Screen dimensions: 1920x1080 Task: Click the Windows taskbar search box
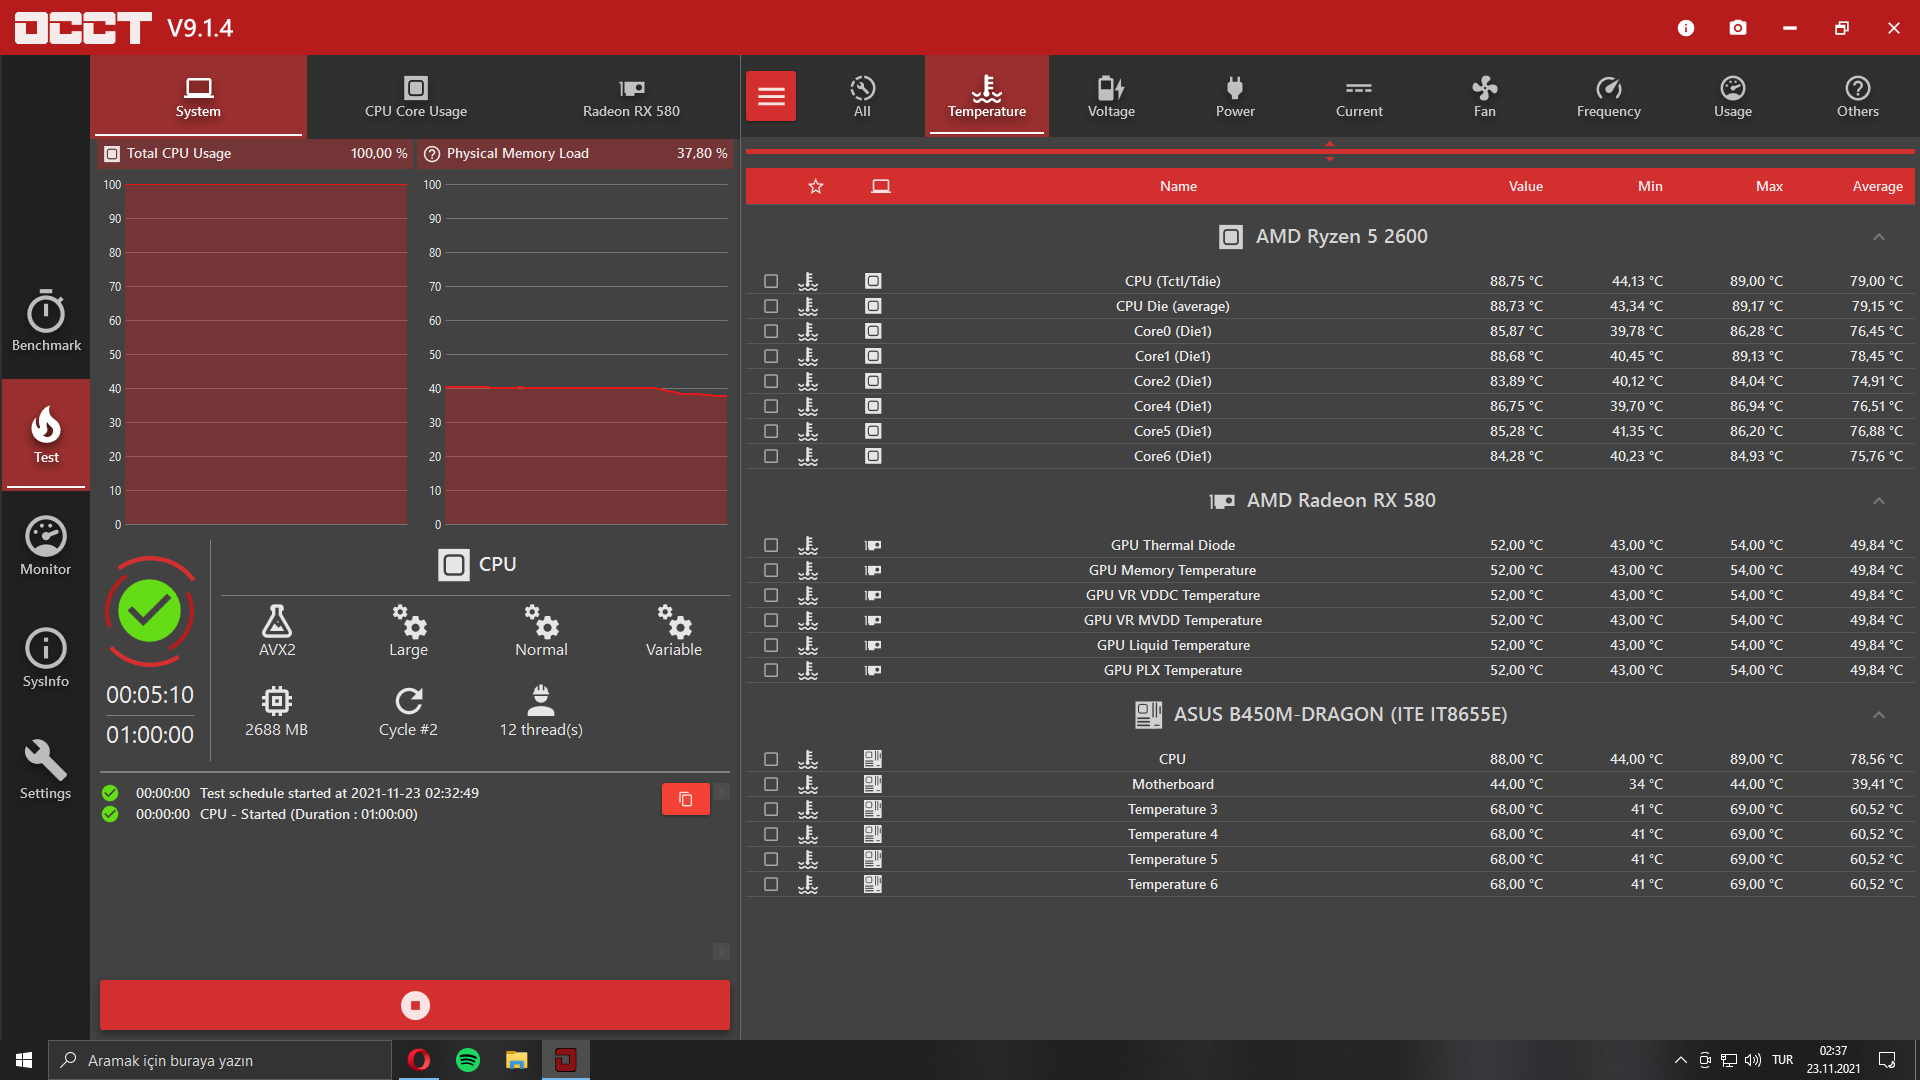220,1060
